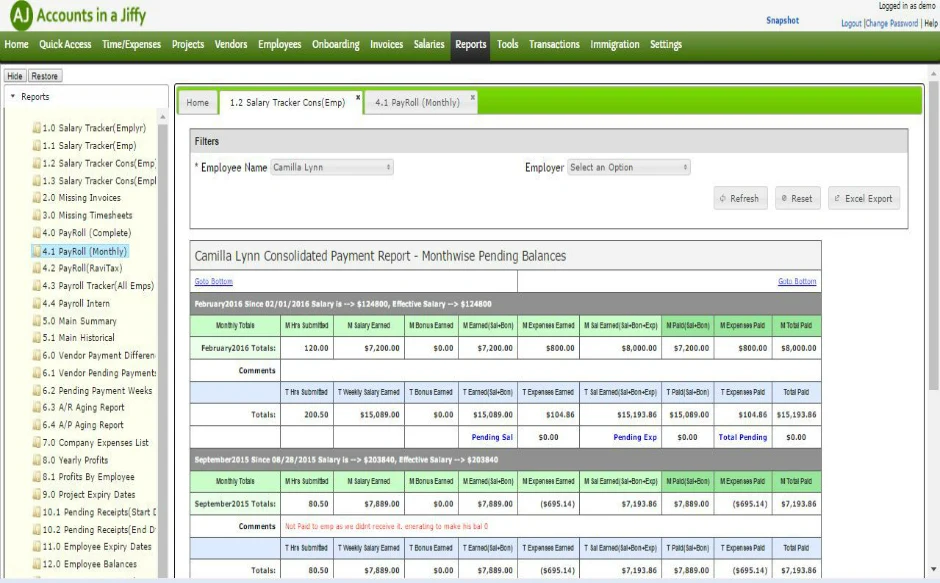The width and height of the screenshot is (940, 583).
Task: Open the Home menu
Action: 16,44
